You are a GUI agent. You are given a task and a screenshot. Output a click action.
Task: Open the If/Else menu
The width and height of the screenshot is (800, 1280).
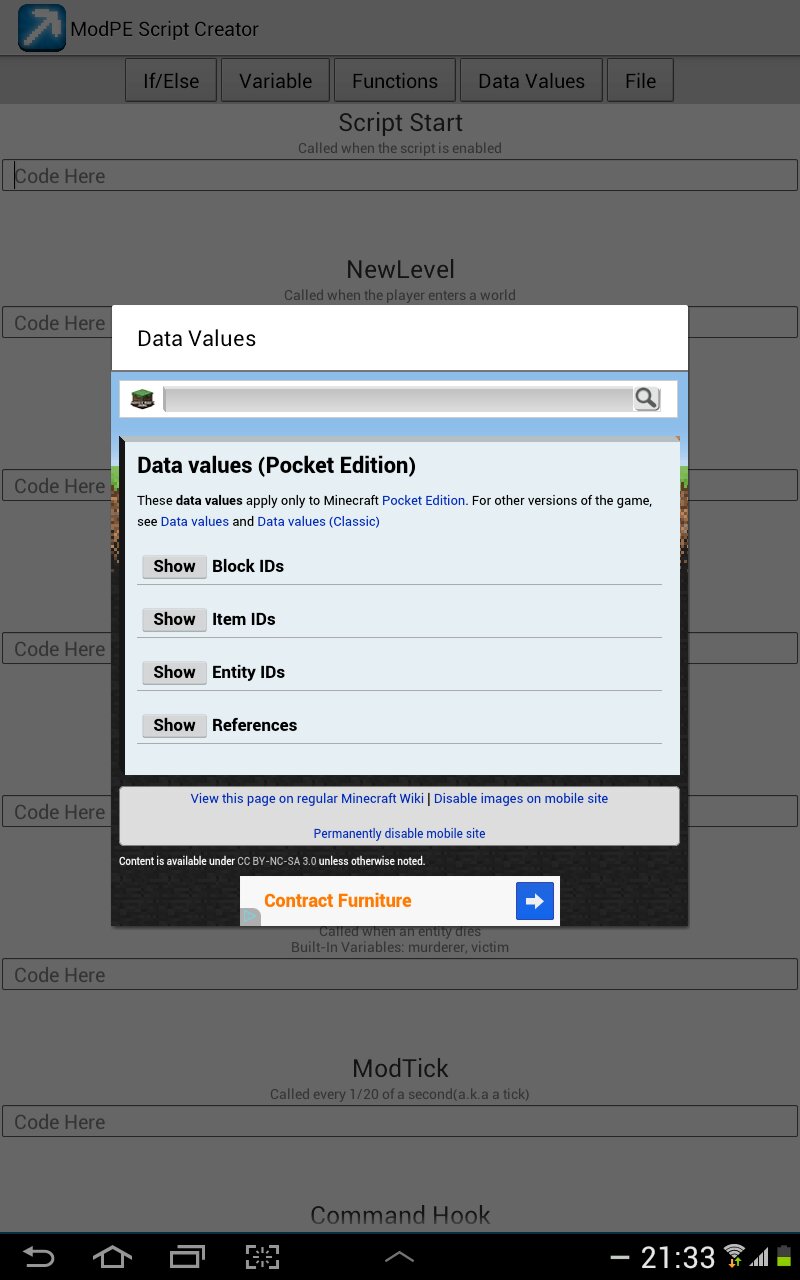coord(171,81)
